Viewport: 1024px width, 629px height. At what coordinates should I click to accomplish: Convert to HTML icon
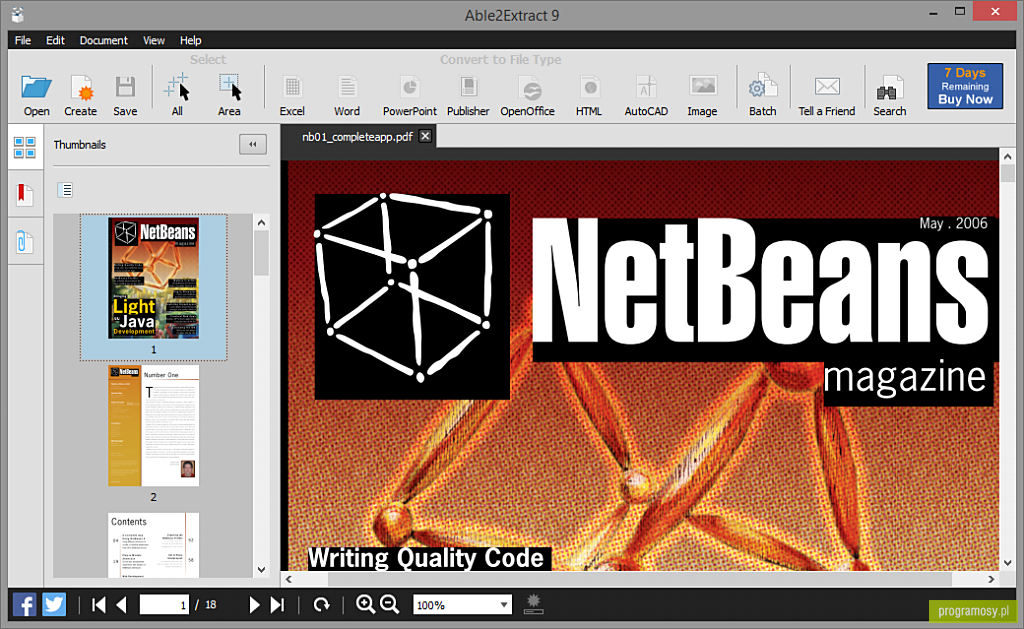pyautogui.click(x=589, y=87)
